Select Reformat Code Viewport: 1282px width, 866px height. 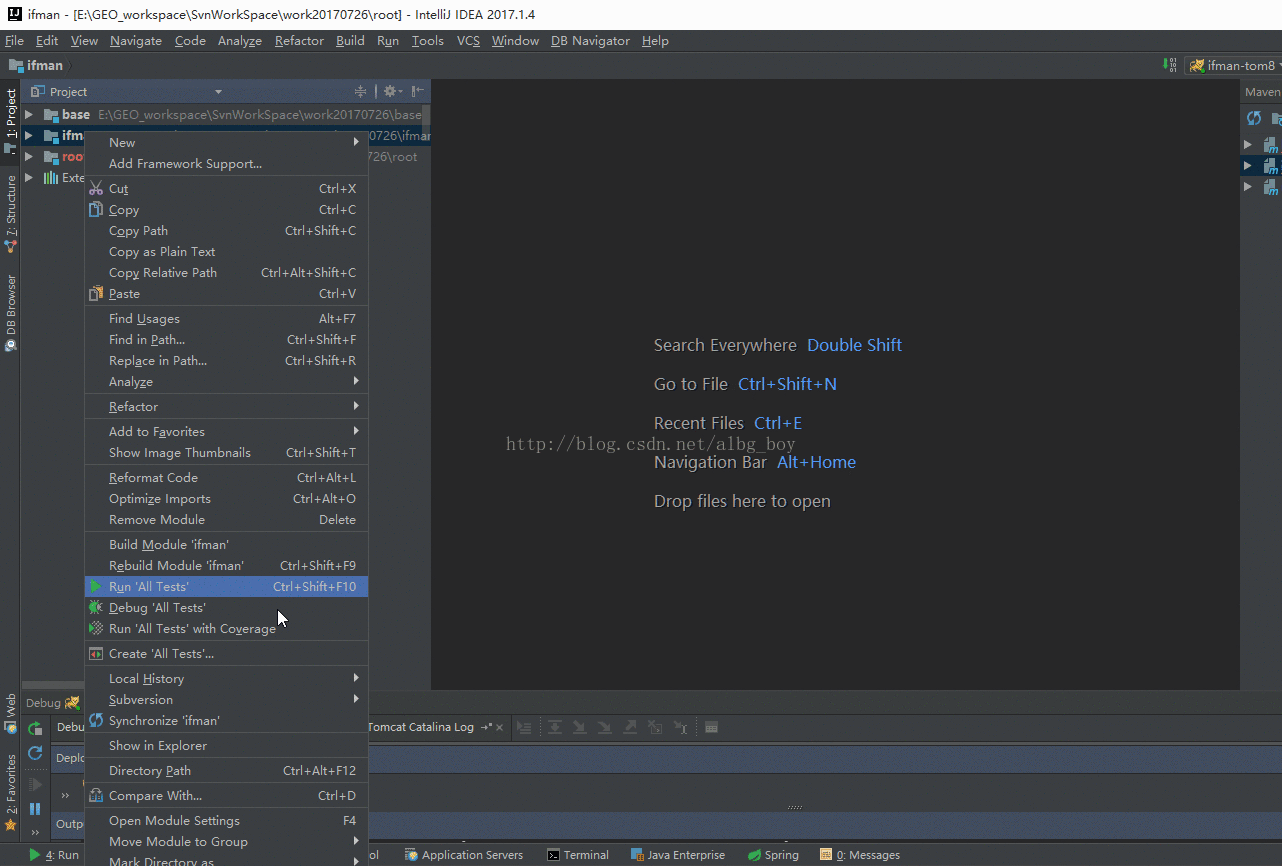coord(226,478)
